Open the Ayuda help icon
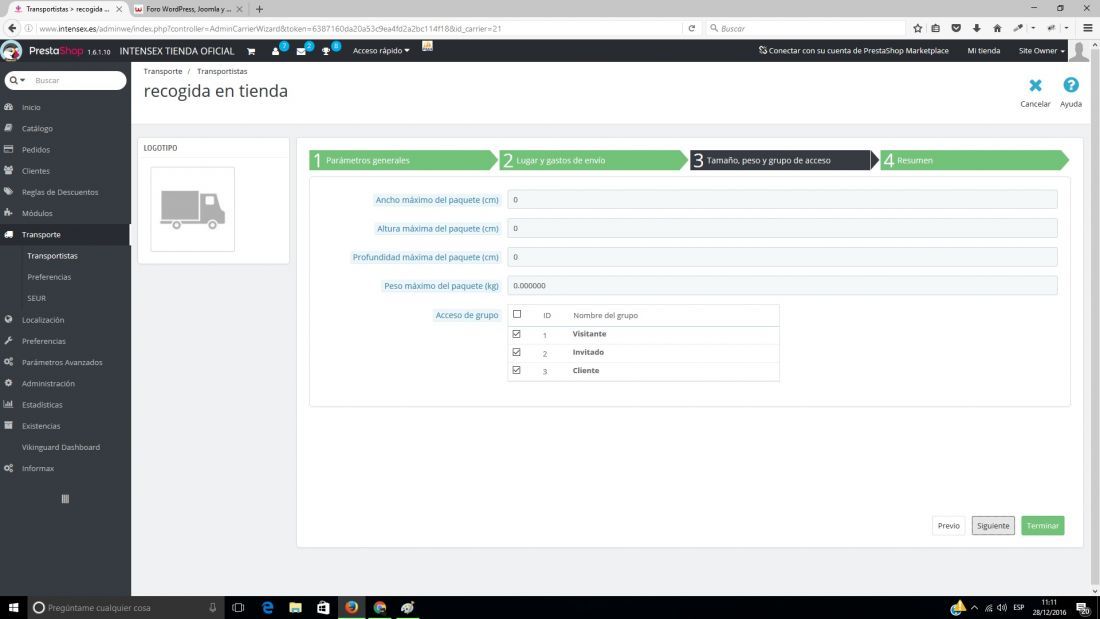This screenshot has height=619, width=1100. (1071, 86)
